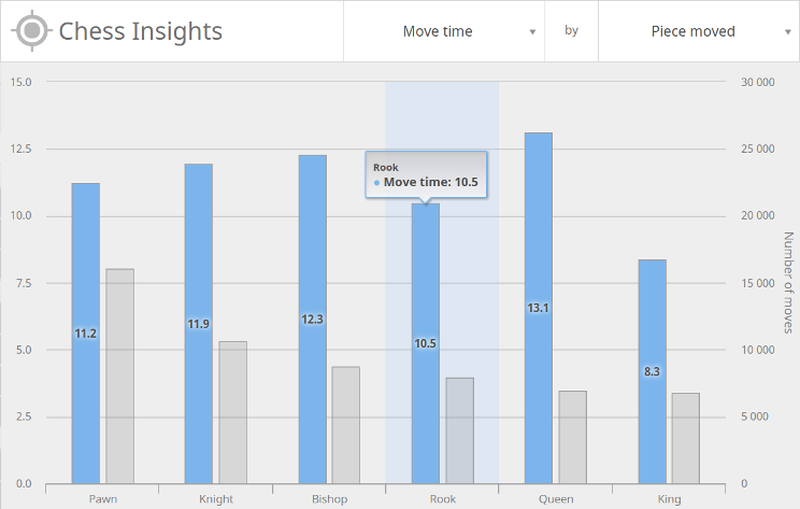The height and width of the screenshot is (509, 800).
Task: Click the Chess Insights target logo icon
Action: tap(32, 31)
